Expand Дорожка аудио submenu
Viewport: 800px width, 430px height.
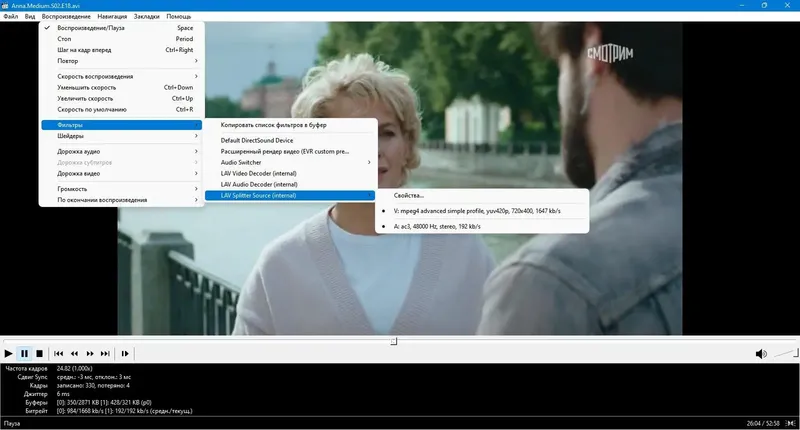(x=121, y=151)
